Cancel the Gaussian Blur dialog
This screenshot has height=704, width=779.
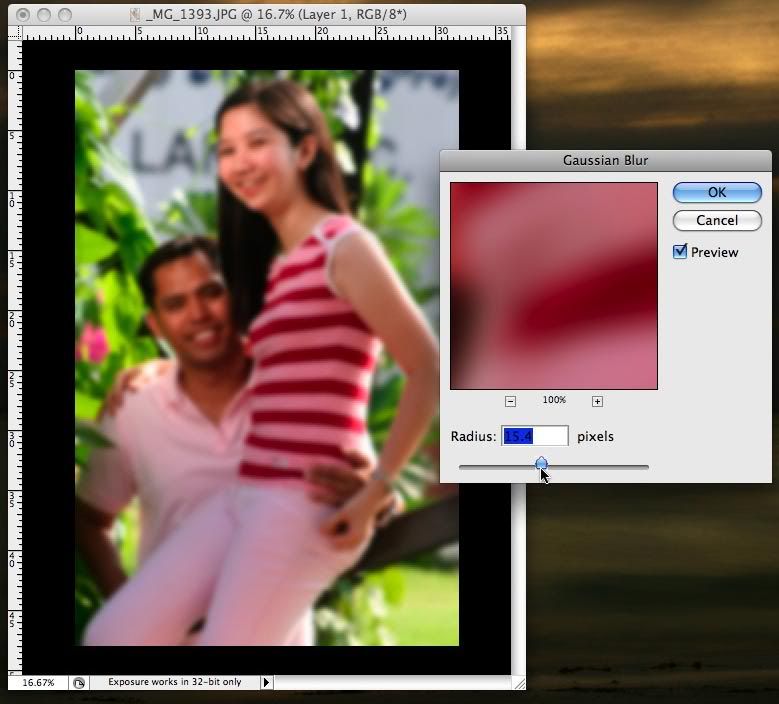[x=716, y=220]
